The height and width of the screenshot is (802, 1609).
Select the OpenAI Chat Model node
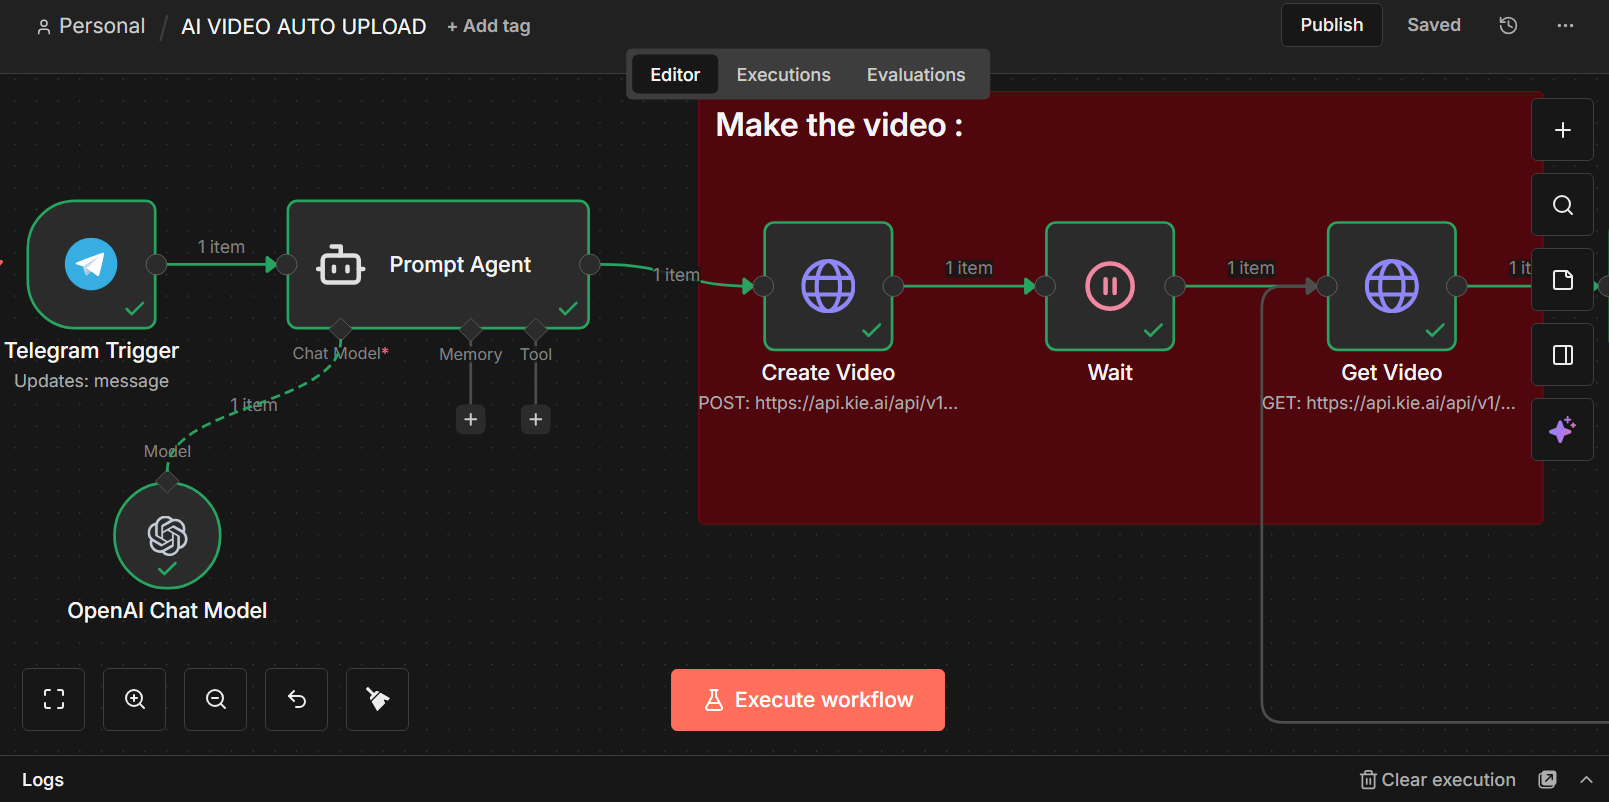167,536
